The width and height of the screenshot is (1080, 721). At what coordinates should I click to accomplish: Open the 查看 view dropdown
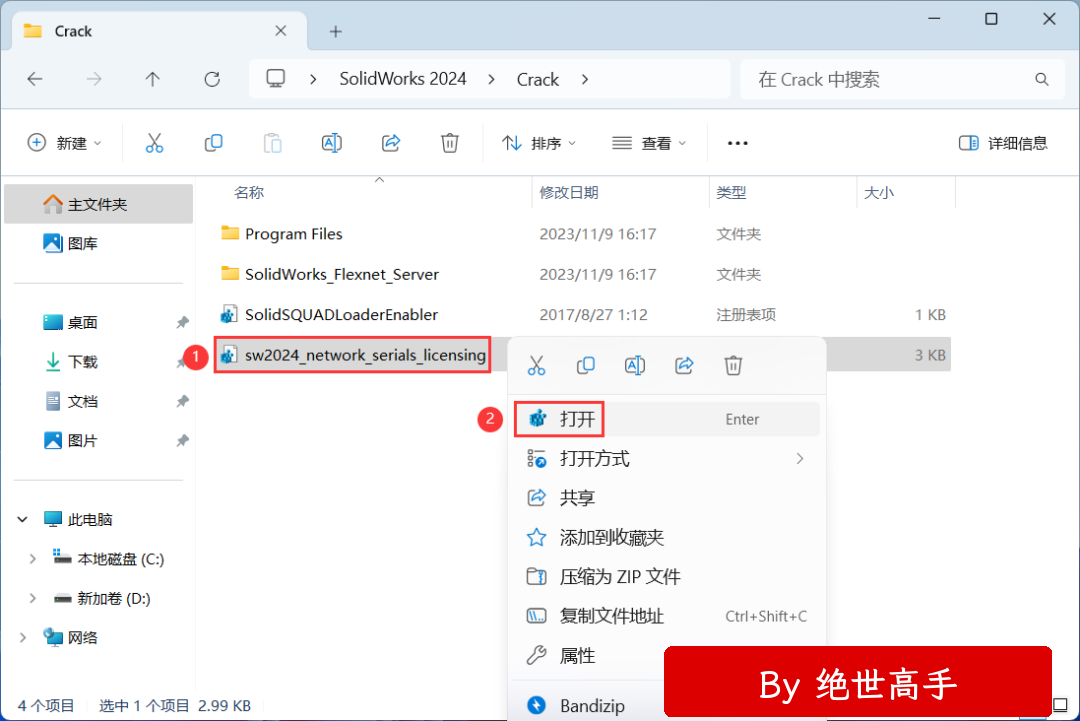pos(649,143)
